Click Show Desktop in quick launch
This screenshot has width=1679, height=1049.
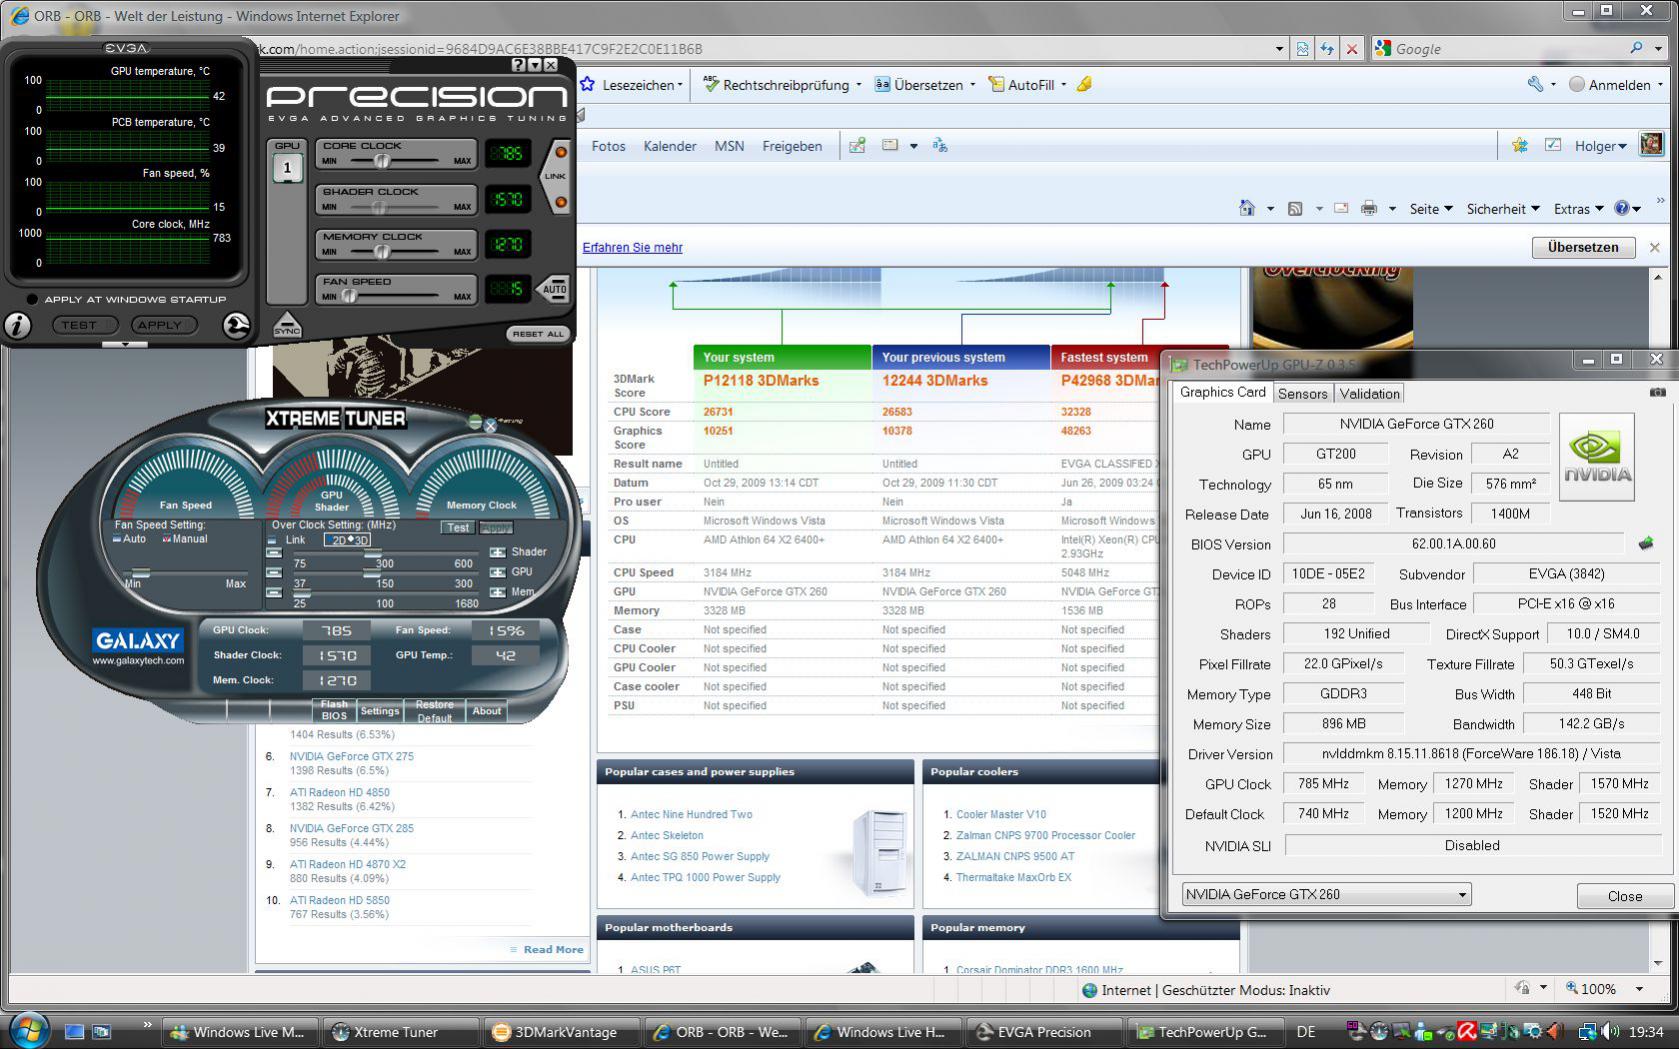[75, 1031]
